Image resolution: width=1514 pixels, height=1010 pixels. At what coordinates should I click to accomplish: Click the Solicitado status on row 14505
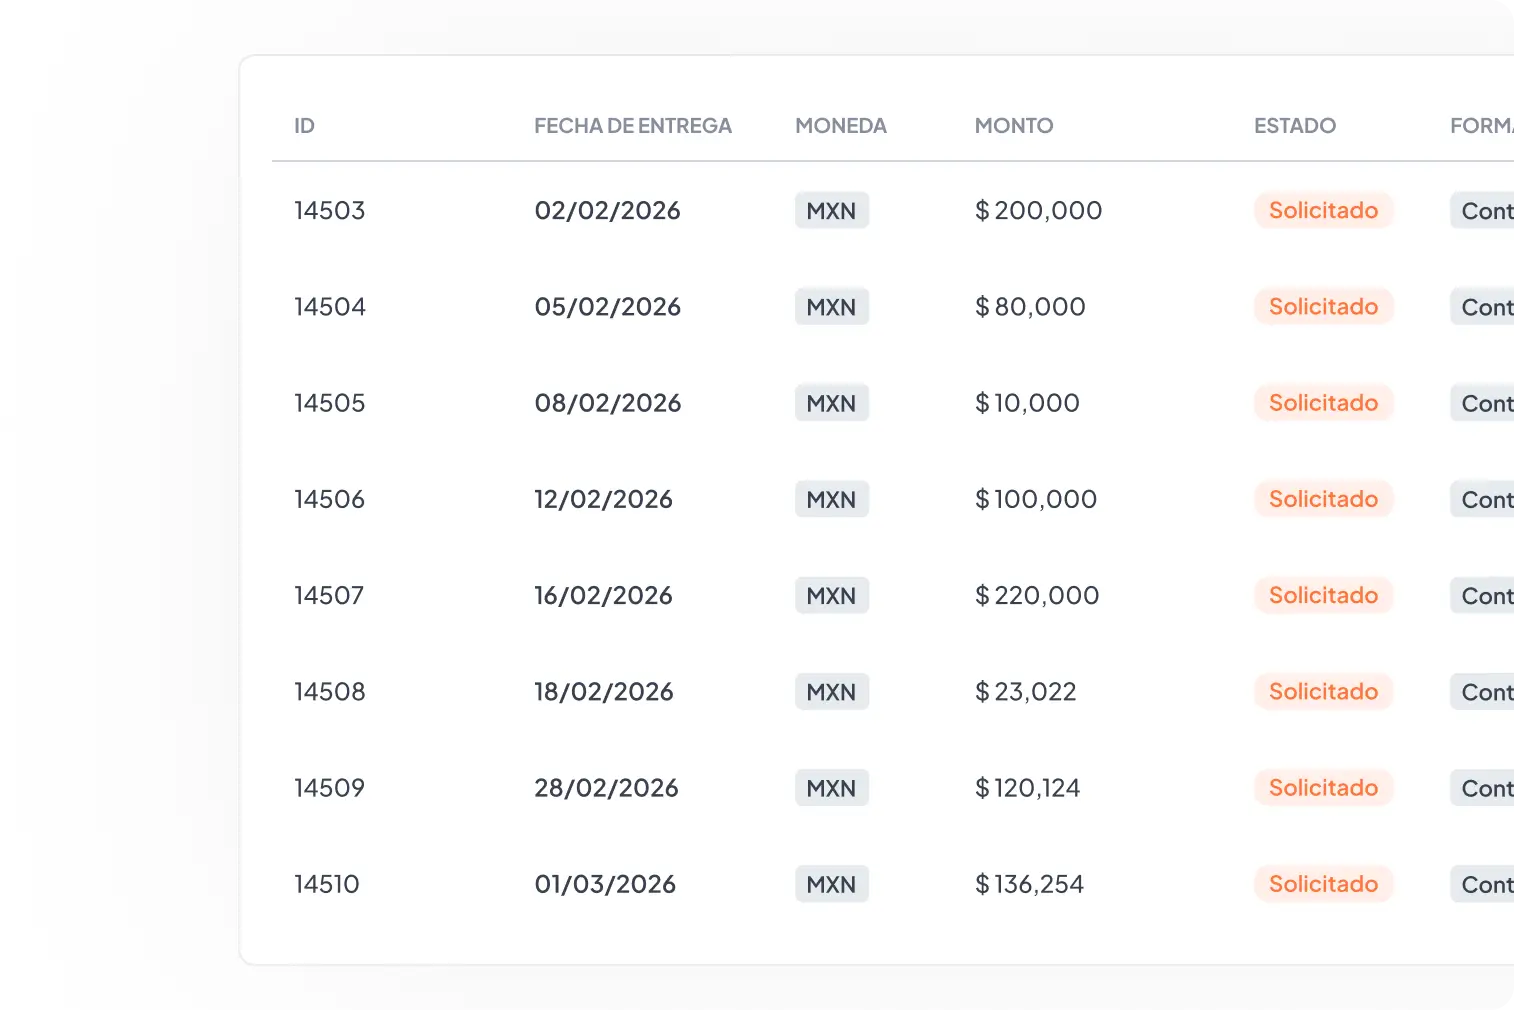pos(1323,402)
